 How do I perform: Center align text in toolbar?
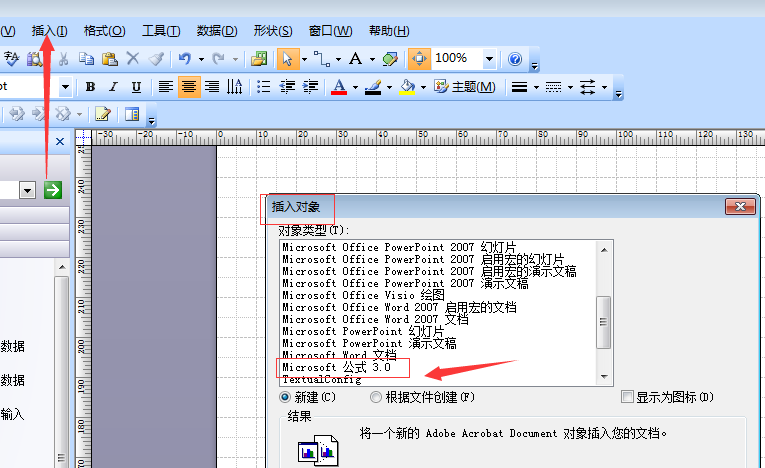(x=189, y=87)
